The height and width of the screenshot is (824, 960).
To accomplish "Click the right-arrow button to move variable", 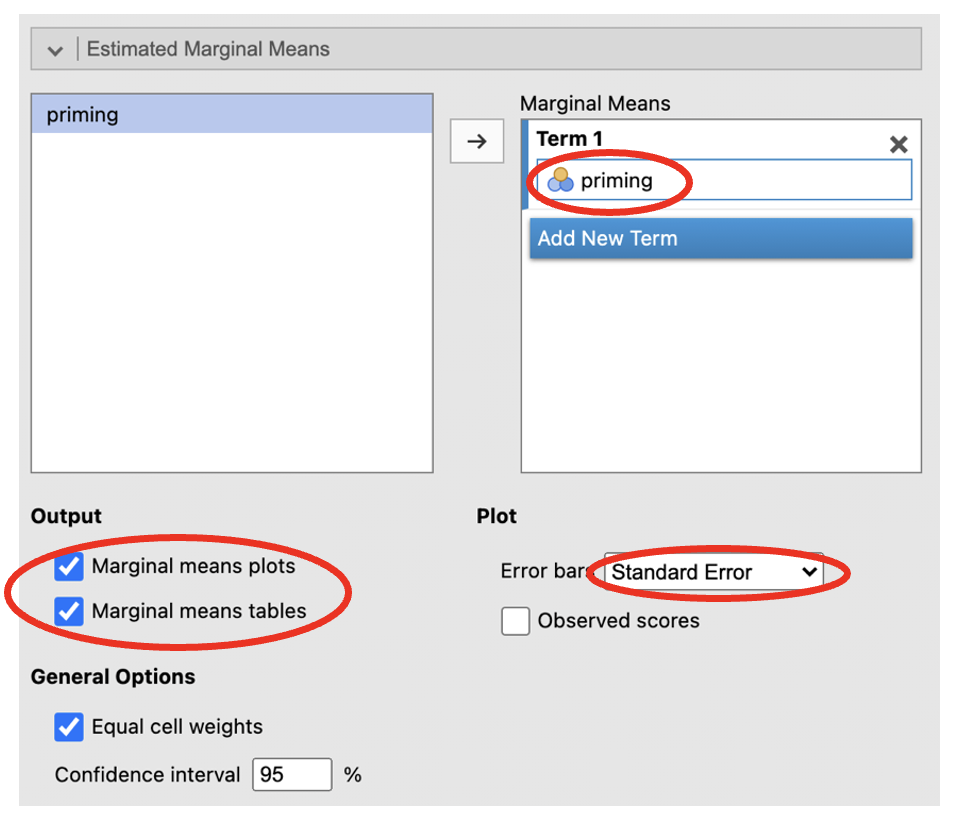I will [x=477, y=141].
